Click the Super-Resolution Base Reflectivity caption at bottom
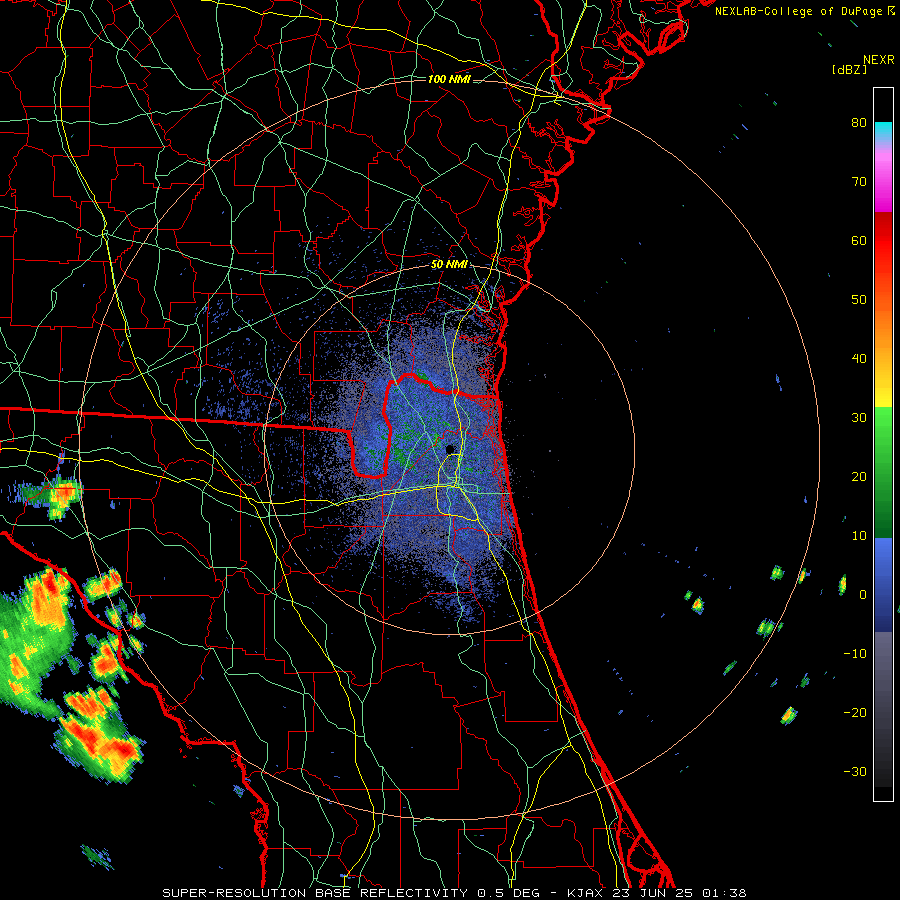The image size is (900, 900). pos(454,893)
